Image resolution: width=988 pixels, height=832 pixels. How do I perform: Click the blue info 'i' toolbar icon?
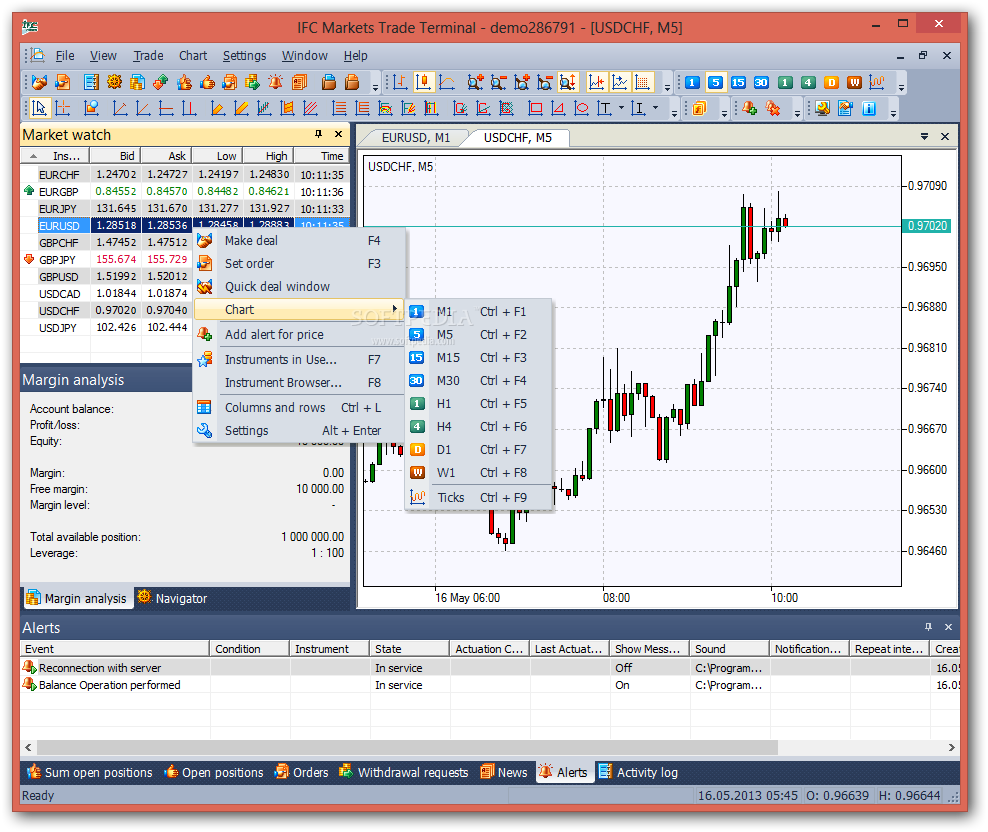pyautogui.click(x=869, y=109)
